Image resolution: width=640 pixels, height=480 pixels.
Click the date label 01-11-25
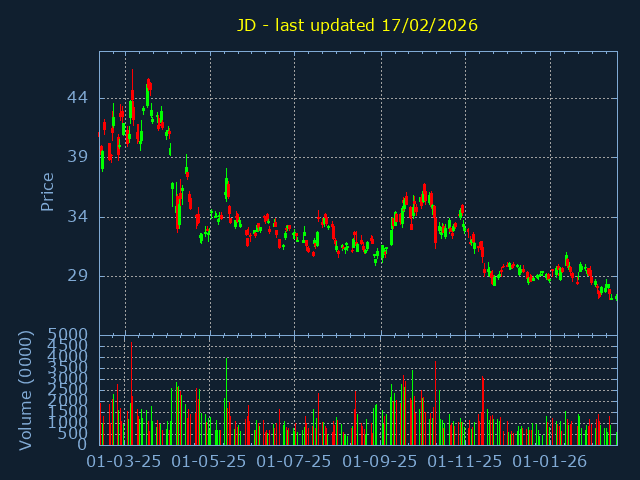pyautogui.click(x=464, y=462)
